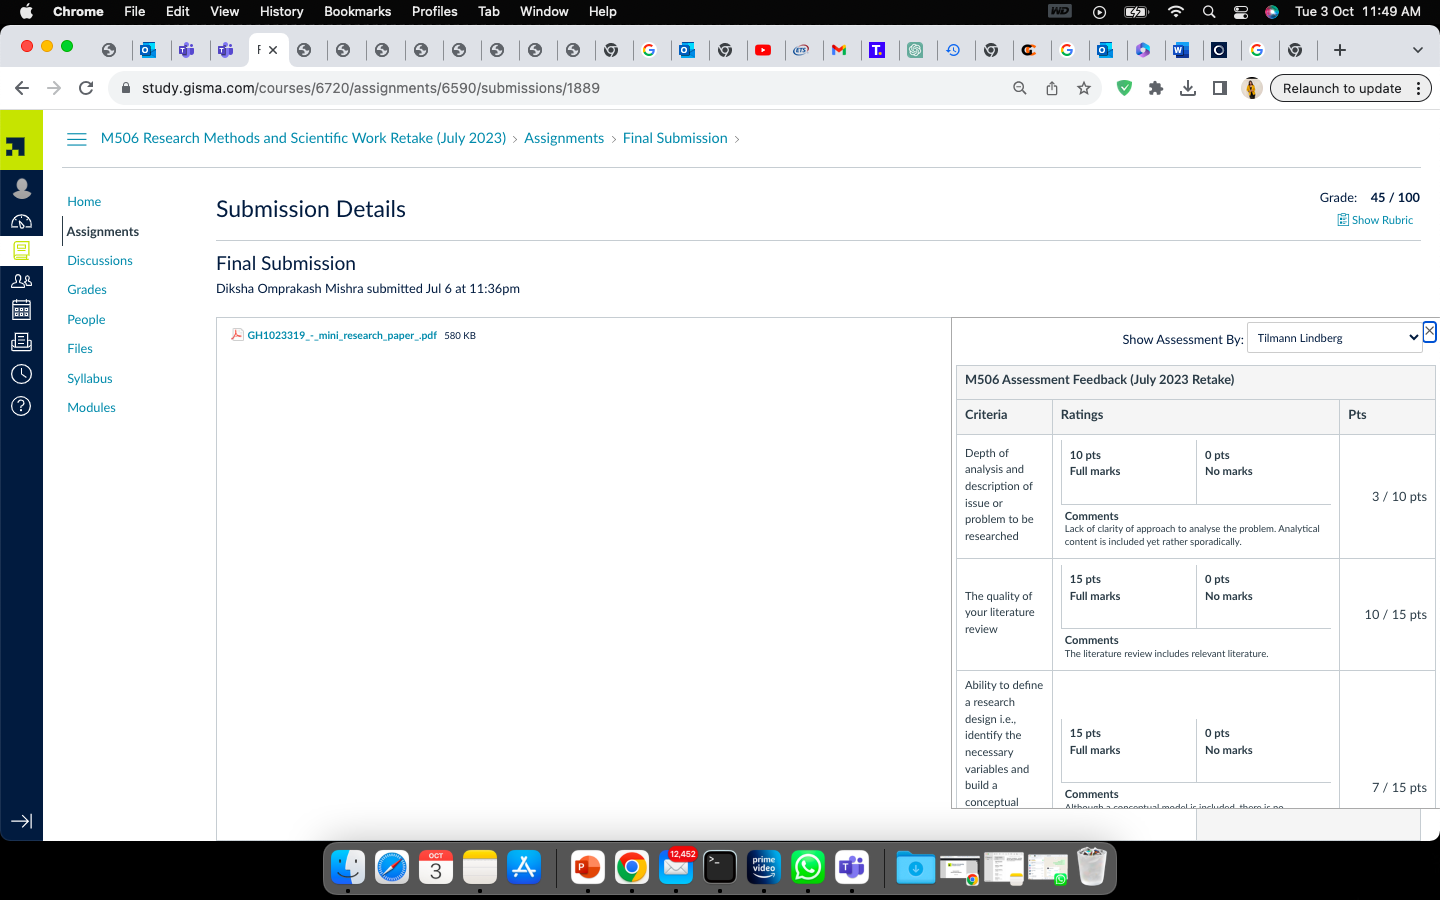Viewport: 1440px width, 900px height.
Task: Open Help question mark icon in sidebar
Action: tap(21, 406)
